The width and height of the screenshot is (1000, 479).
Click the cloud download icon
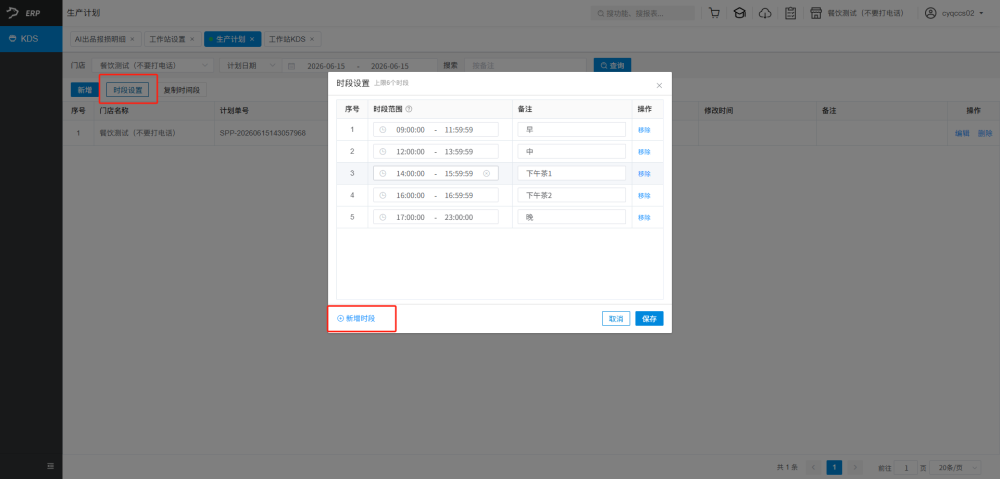765,13
